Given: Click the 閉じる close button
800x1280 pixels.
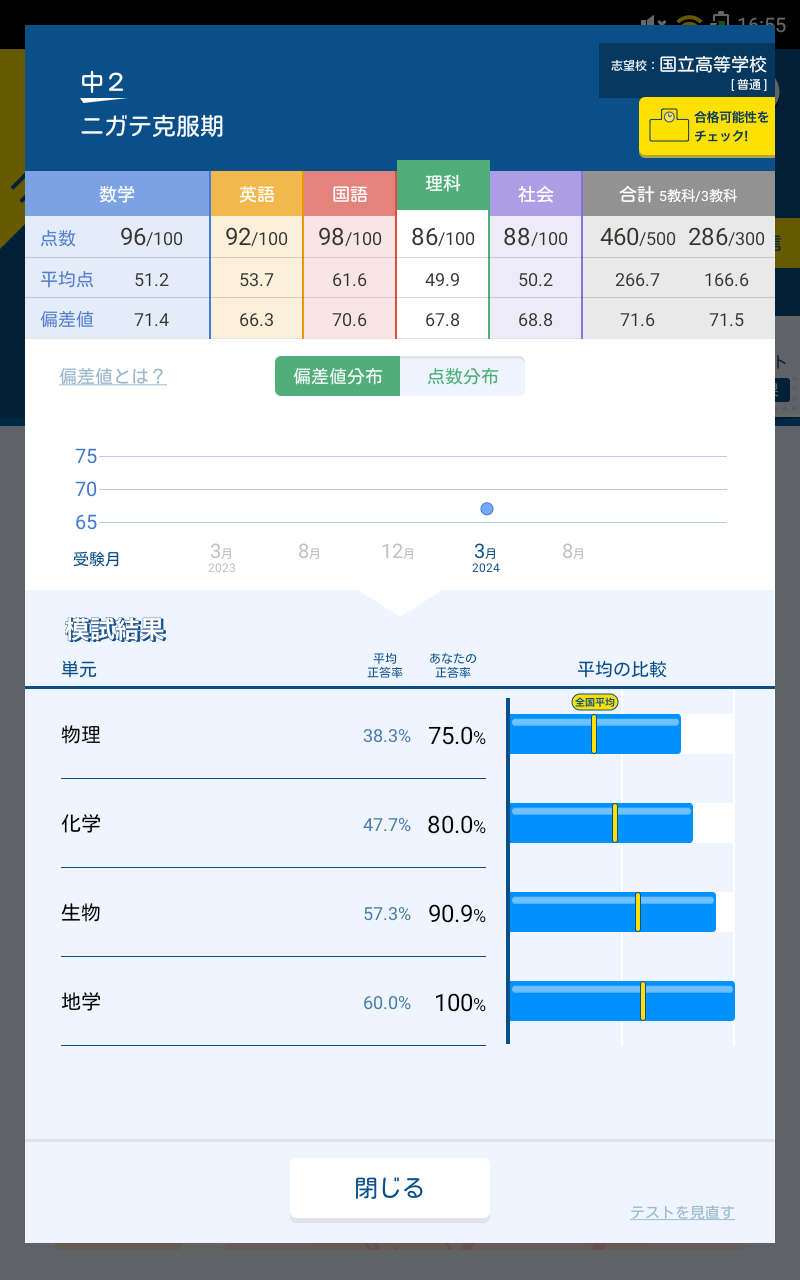Looking at the screenshot, I should tap(390, 1188).
